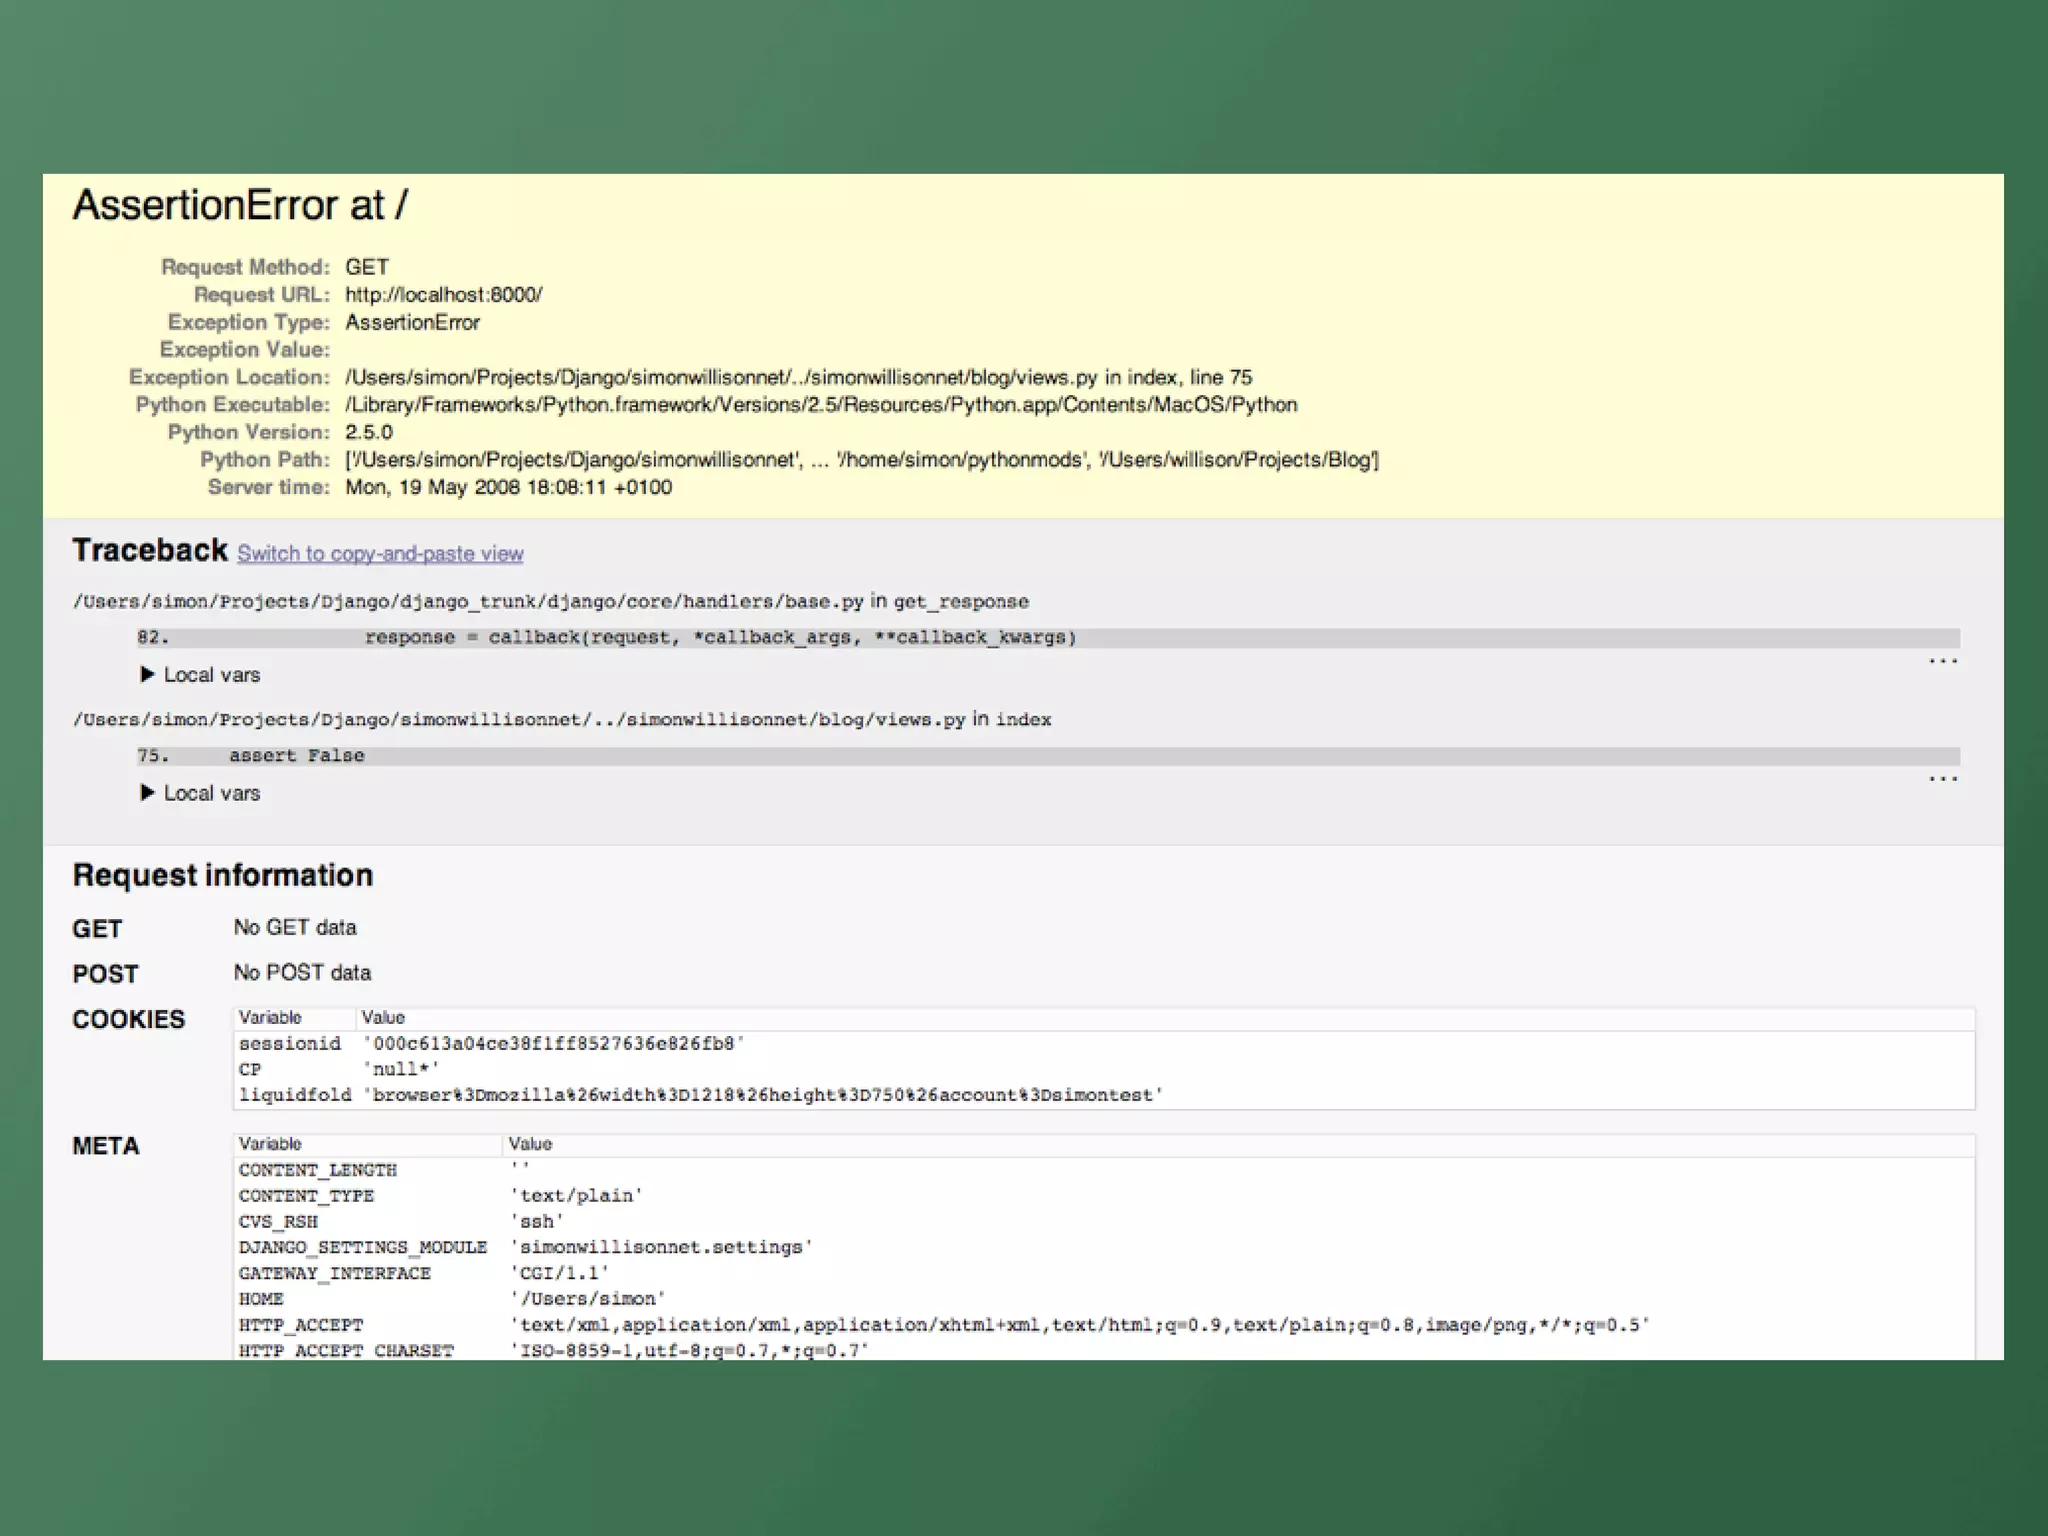2048x1536 pixels.
Task: Expand Local vars under views.py index frame
Action: (x=201, y=793)
